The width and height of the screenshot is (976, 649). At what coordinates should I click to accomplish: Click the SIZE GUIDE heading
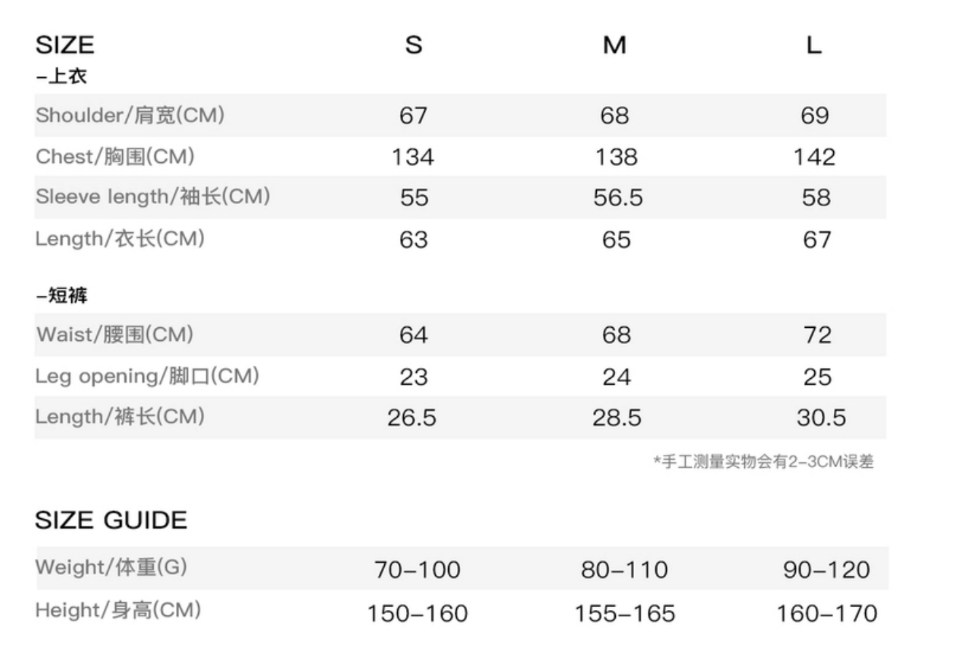click(111, 520)
